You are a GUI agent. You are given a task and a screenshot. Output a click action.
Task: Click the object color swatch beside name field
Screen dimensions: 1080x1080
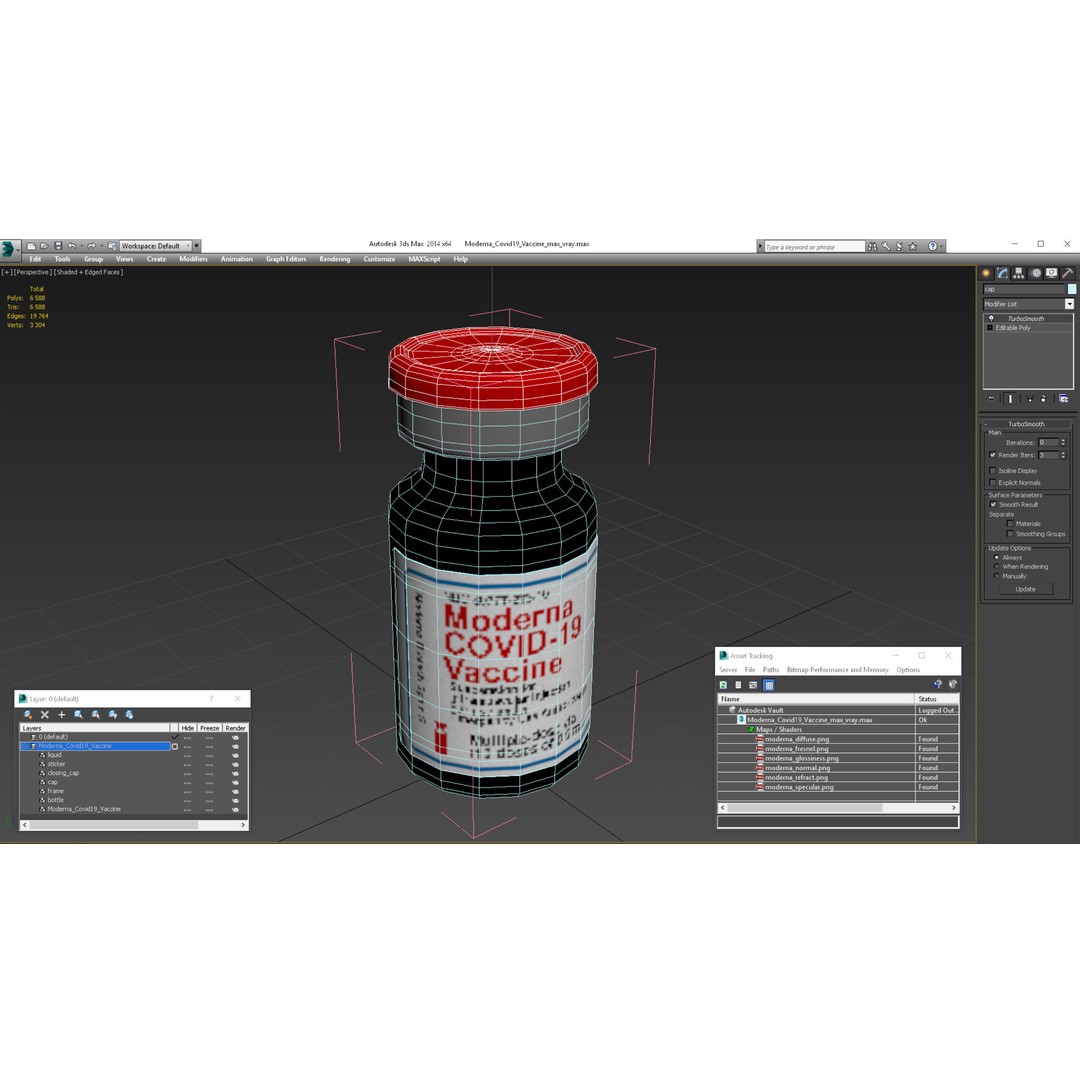(1072, 289)
